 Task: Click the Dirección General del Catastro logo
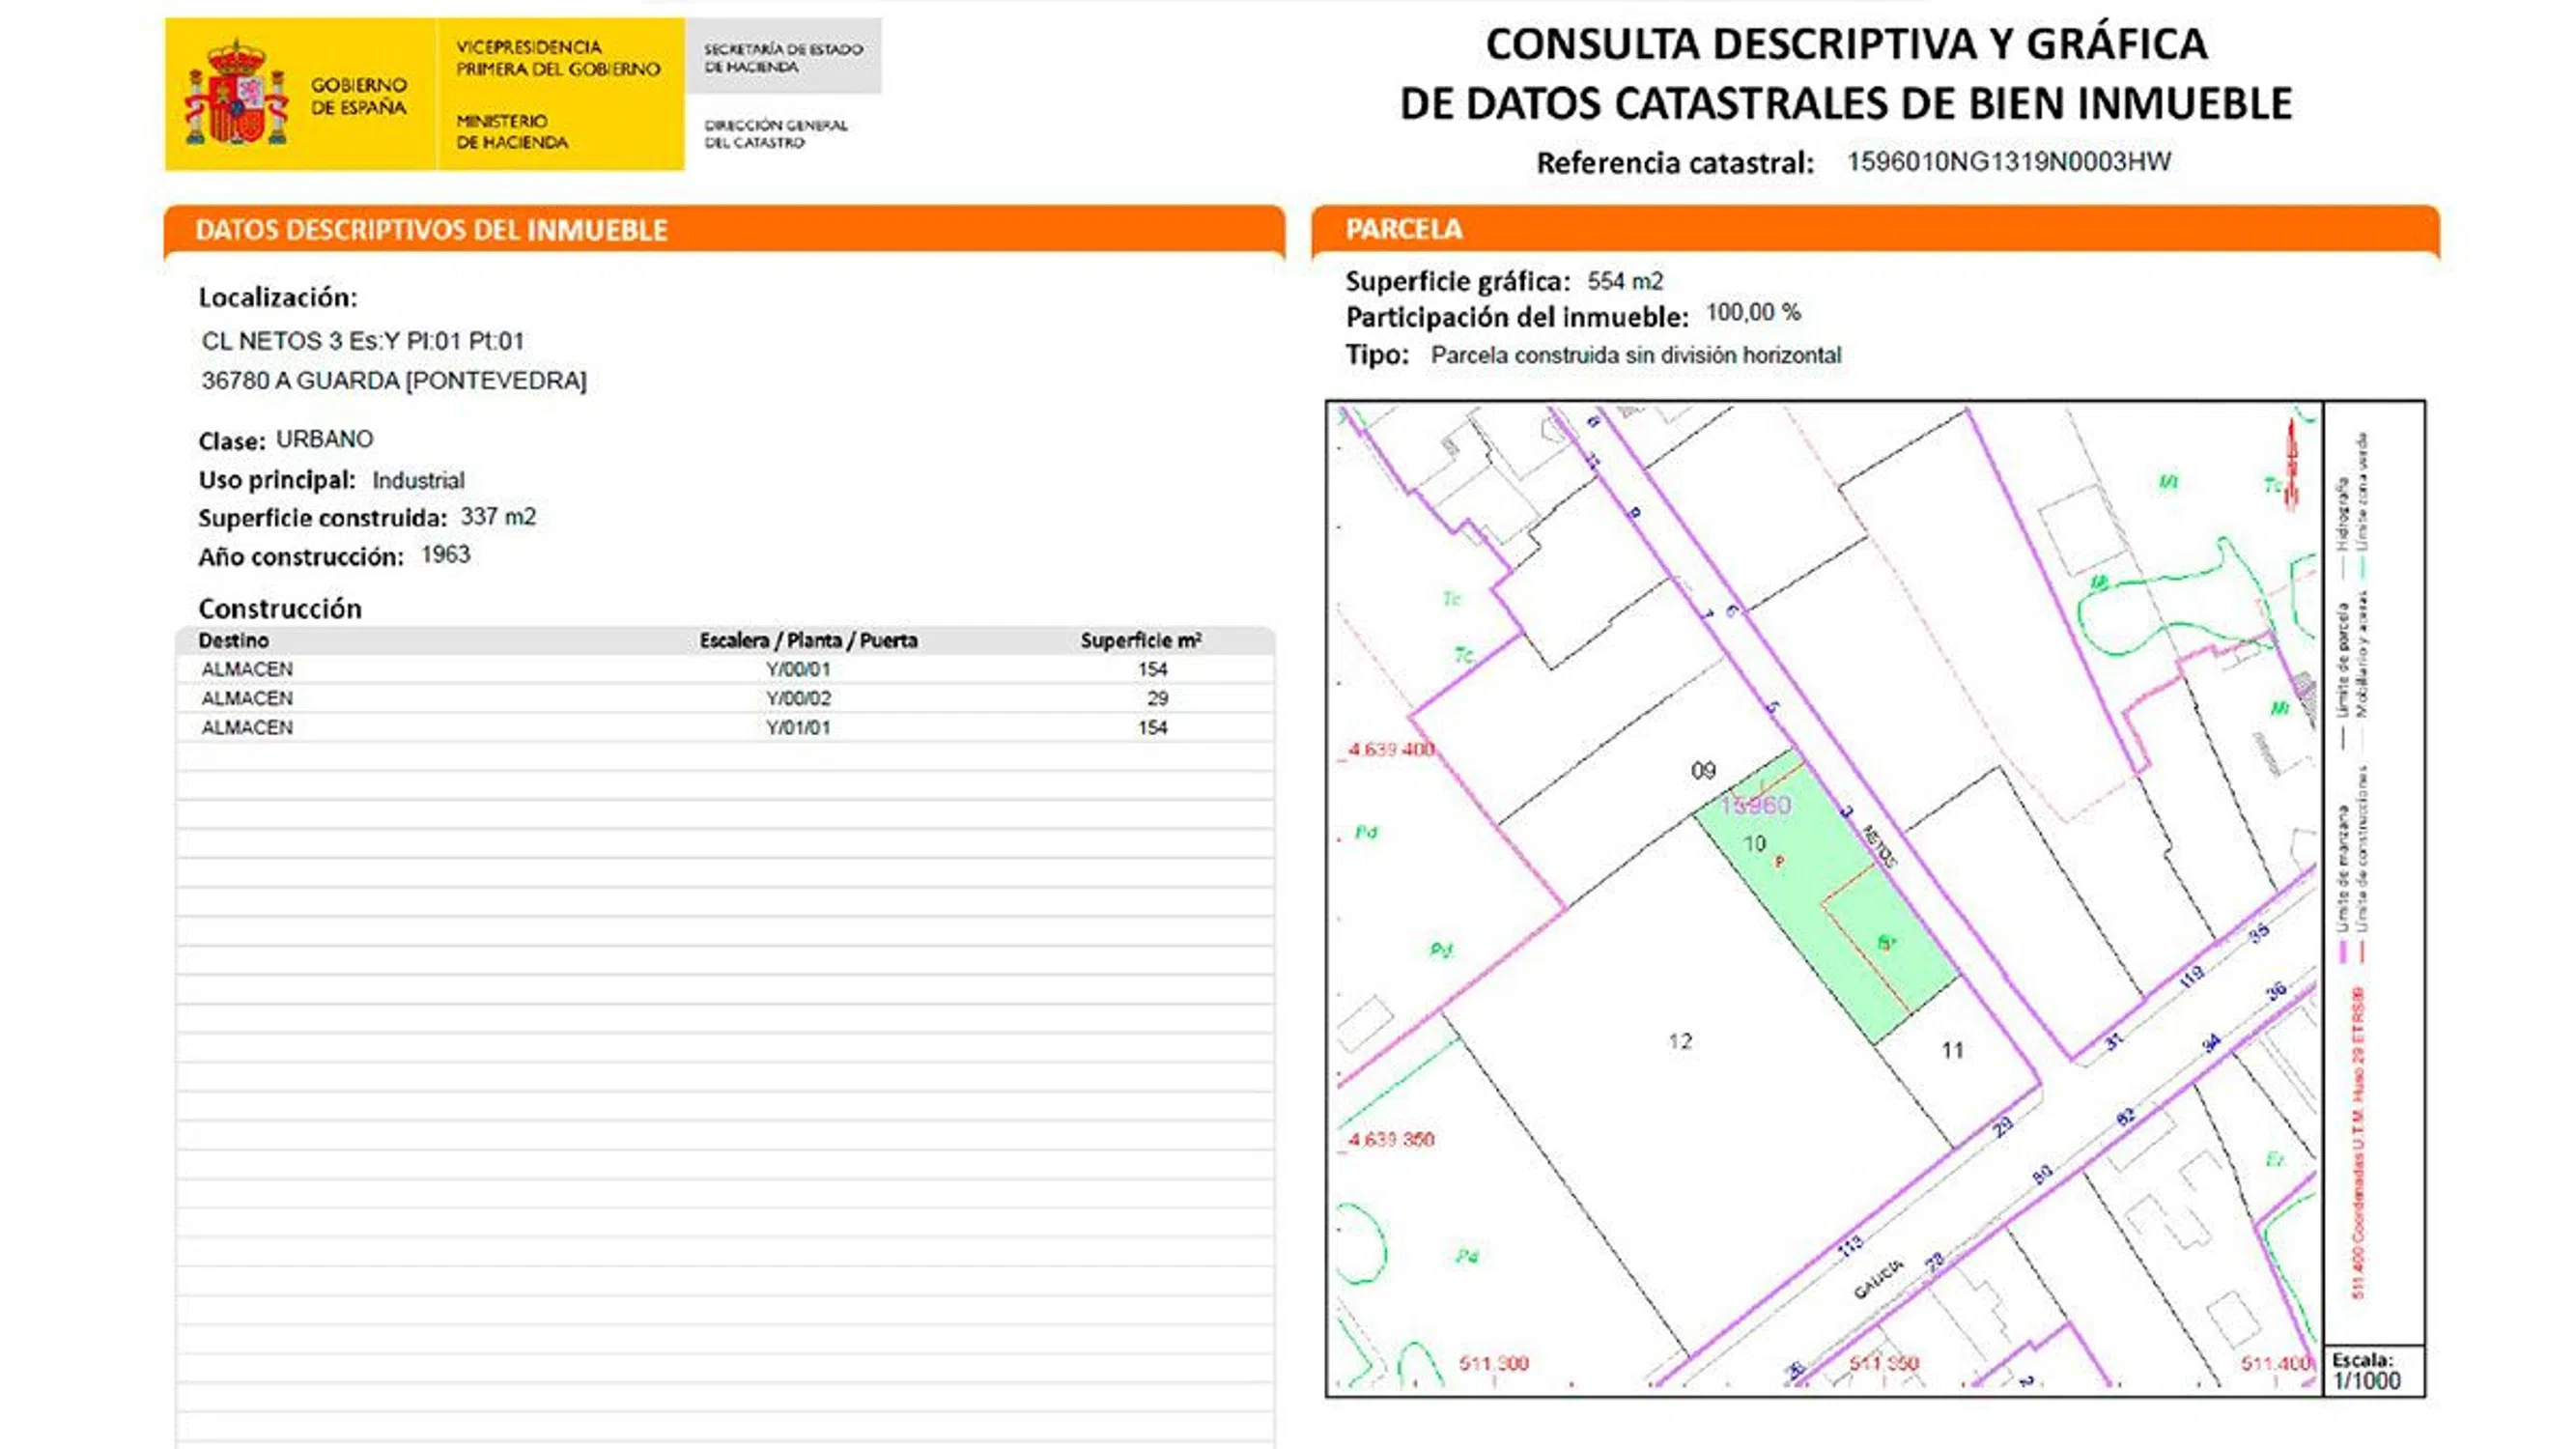tap(775, 133)
